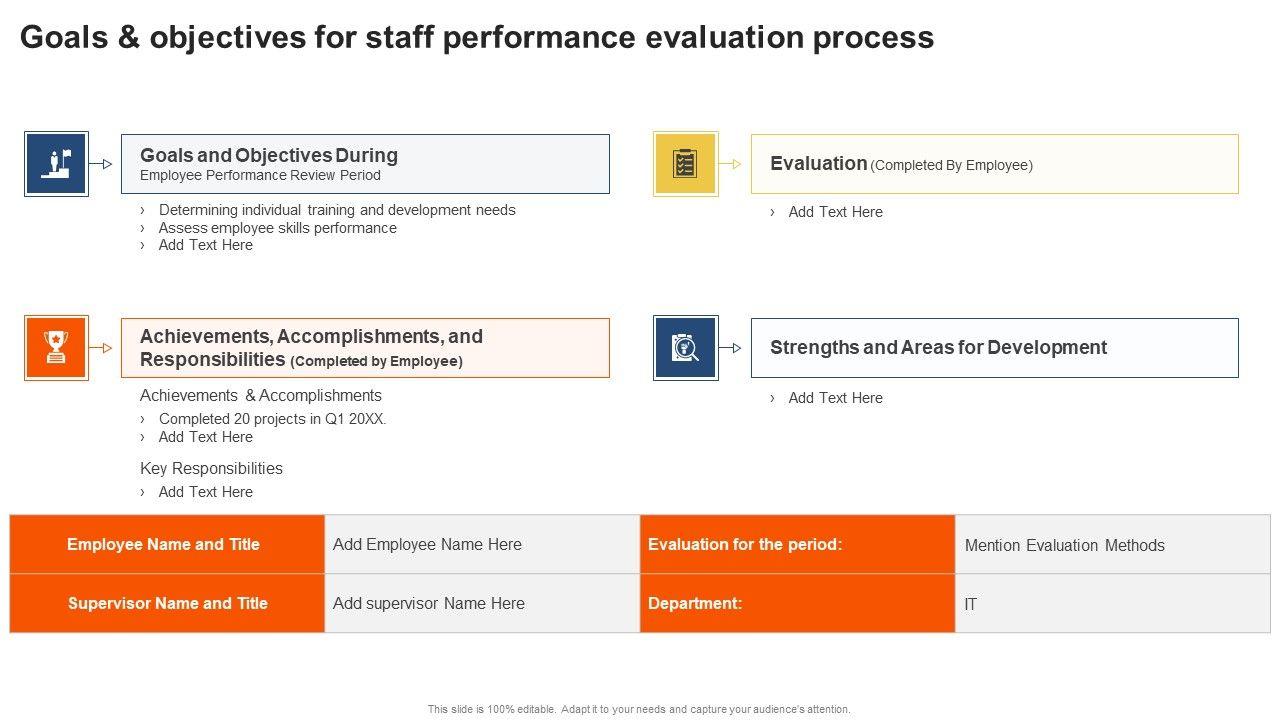
Task: Click arrow connector beside magnifying glass icon
Action: pyautogui.click(x=733, y=348)
